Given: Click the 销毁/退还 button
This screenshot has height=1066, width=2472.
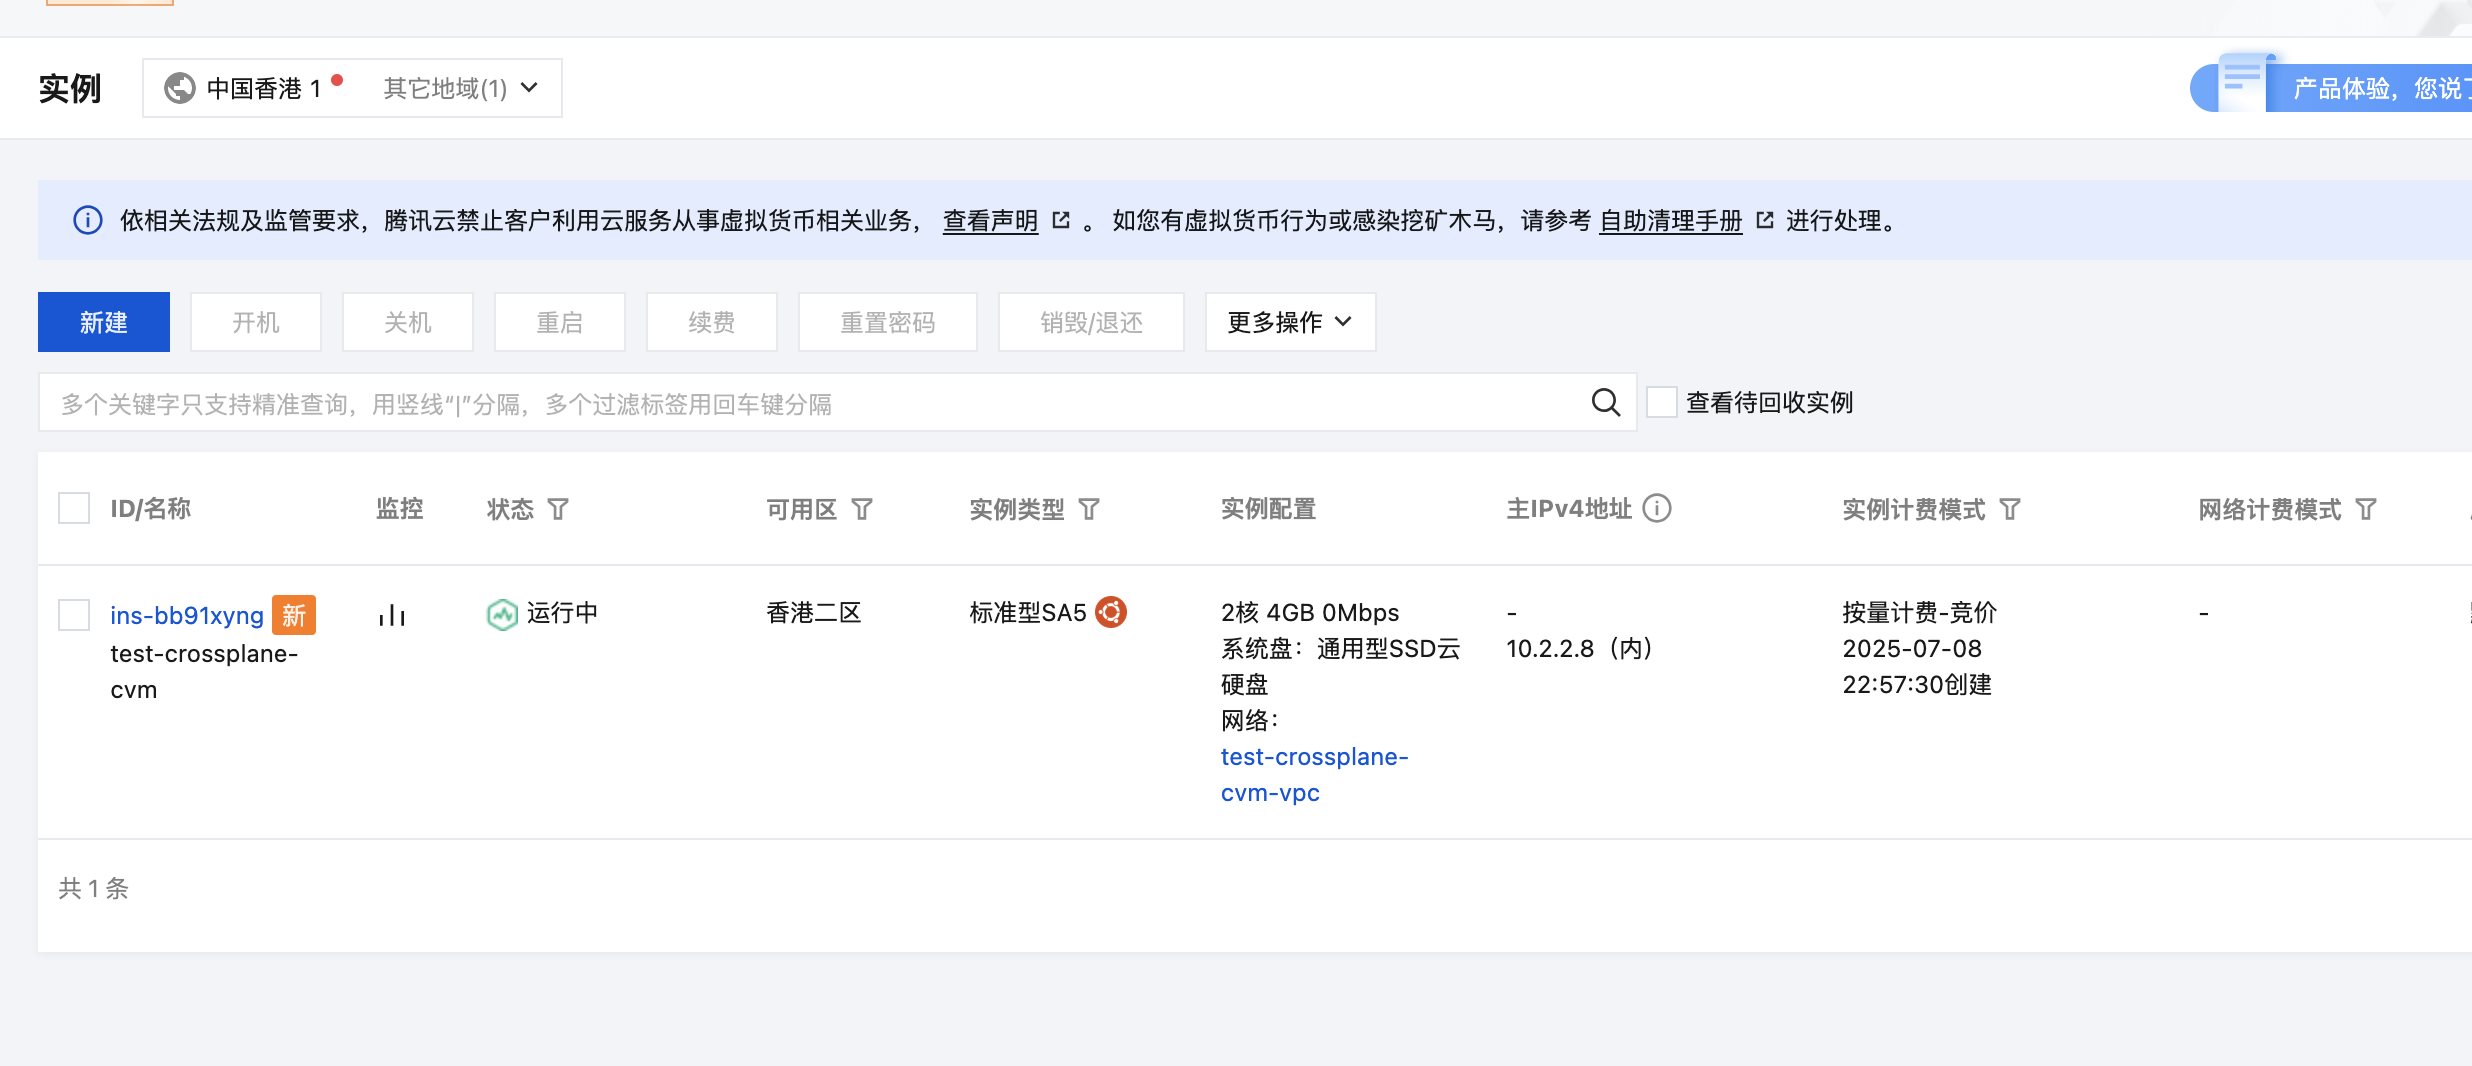Looking at the screenshot, I should [1091, 322].
